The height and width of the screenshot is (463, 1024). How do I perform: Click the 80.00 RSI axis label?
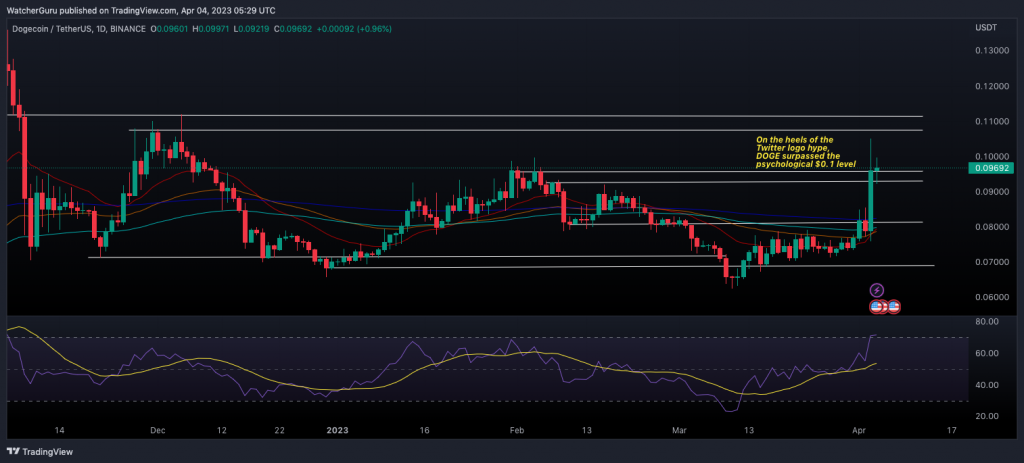985,322
